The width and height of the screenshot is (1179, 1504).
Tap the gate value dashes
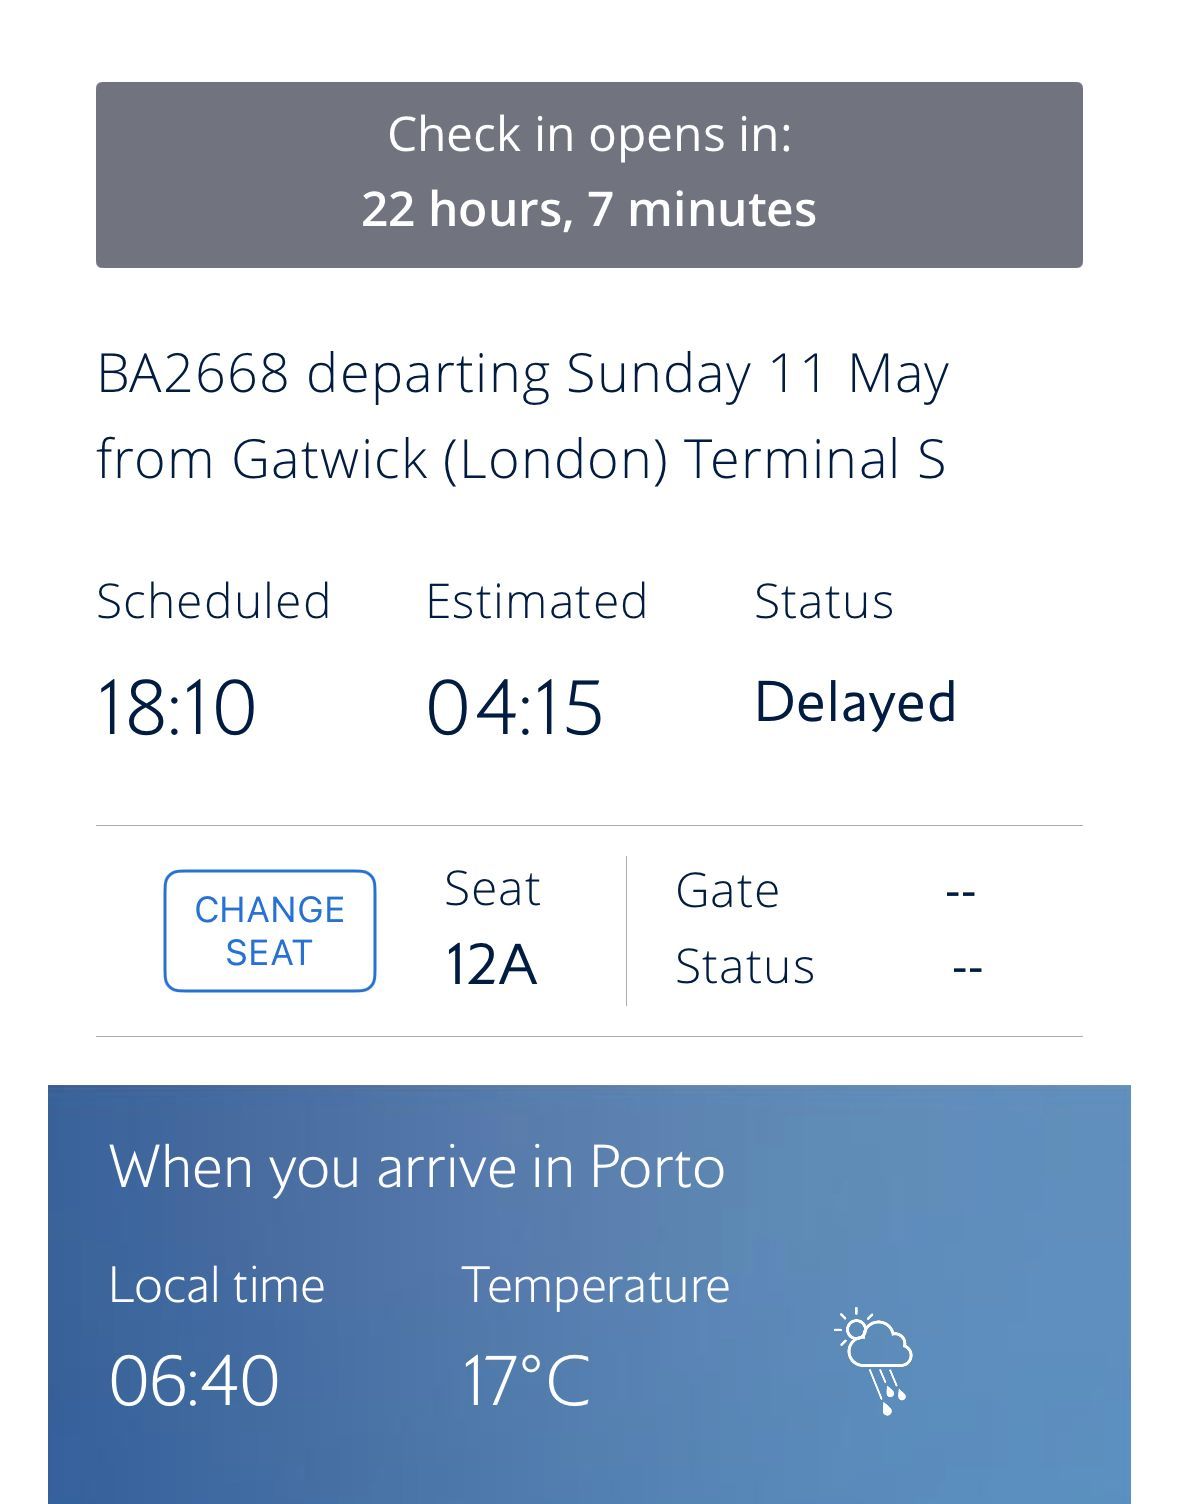point(960,891)
